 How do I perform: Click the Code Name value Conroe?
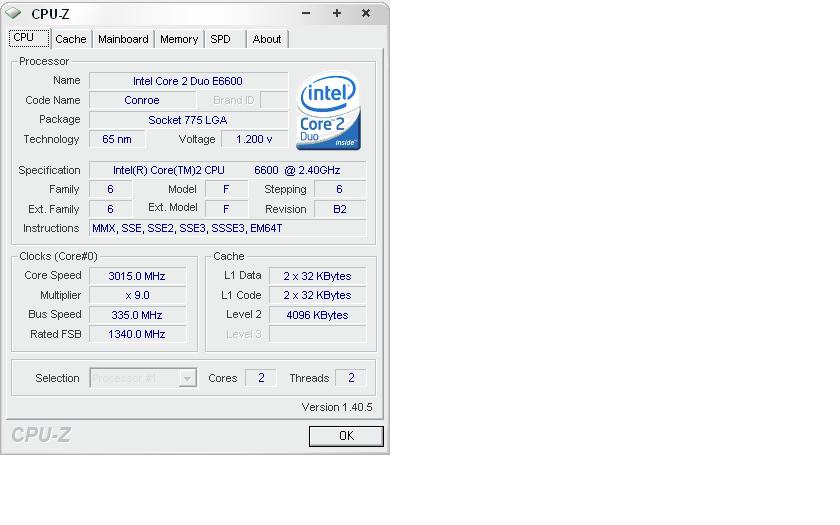(x=142, y=100)
